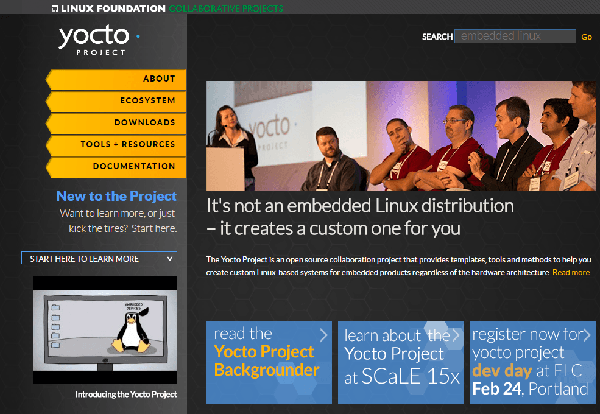Image resolution: width=600 pixels, height=414 pixels.
Task: Open the Downloads menu item
Action: [x=116, y=123]
